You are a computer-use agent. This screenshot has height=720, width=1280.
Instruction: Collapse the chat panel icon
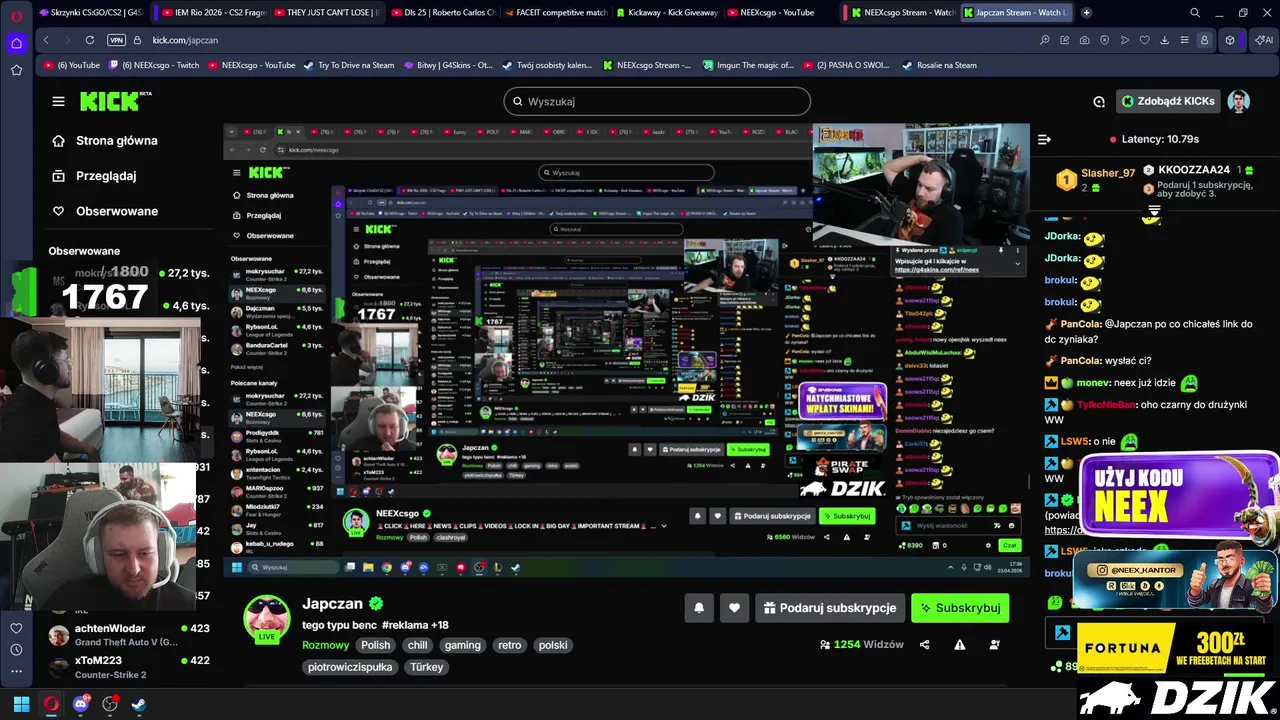click(x=1044, y=140)
